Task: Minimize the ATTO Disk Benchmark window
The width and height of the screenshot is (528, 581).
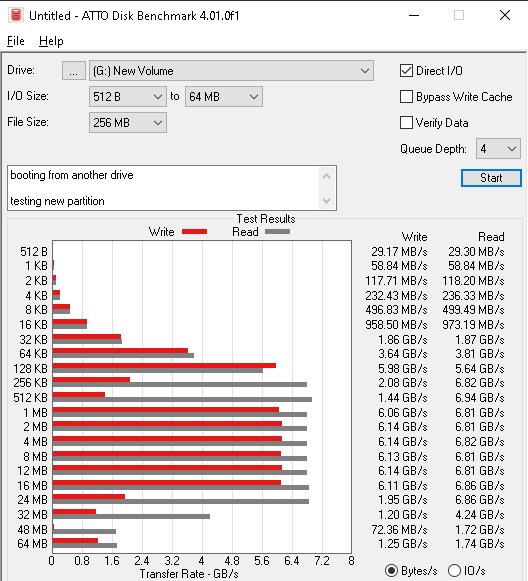Action: pos(414,15)
